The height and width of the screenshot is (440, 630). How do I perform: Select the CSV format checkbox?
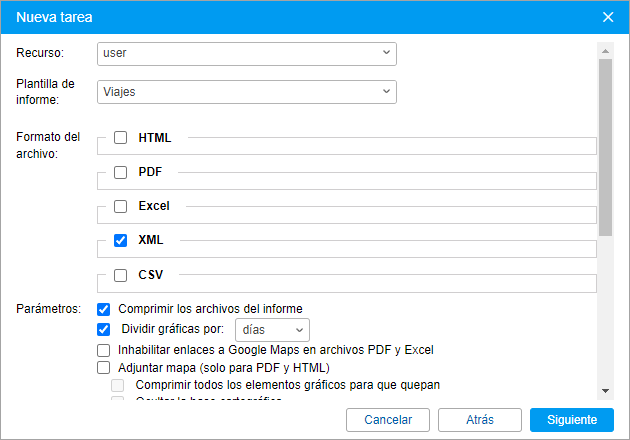click(121, 275)
